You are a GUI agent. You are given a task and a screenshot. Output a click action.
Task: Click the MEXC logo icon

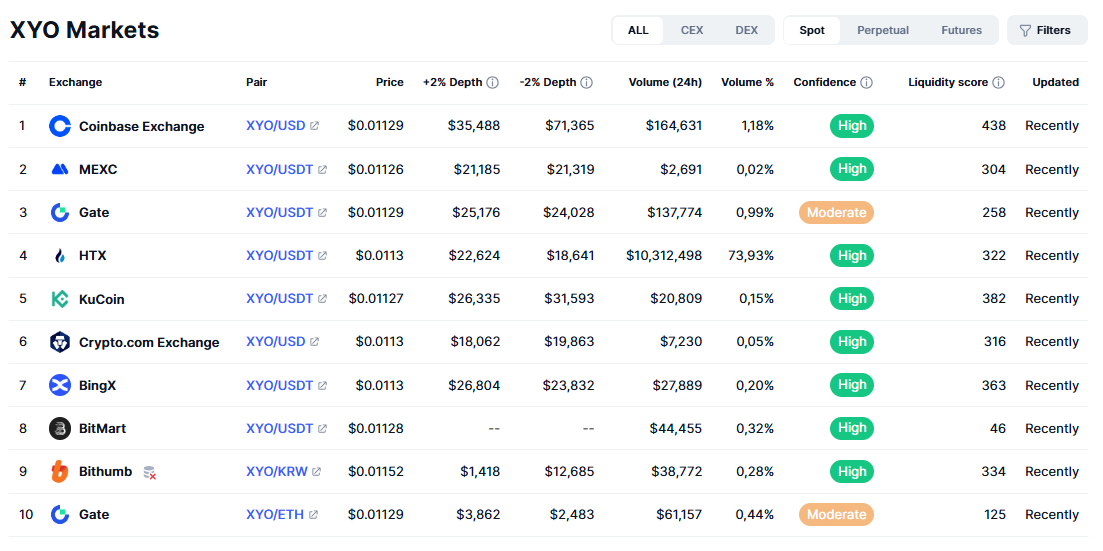click(x=60, y=169)
